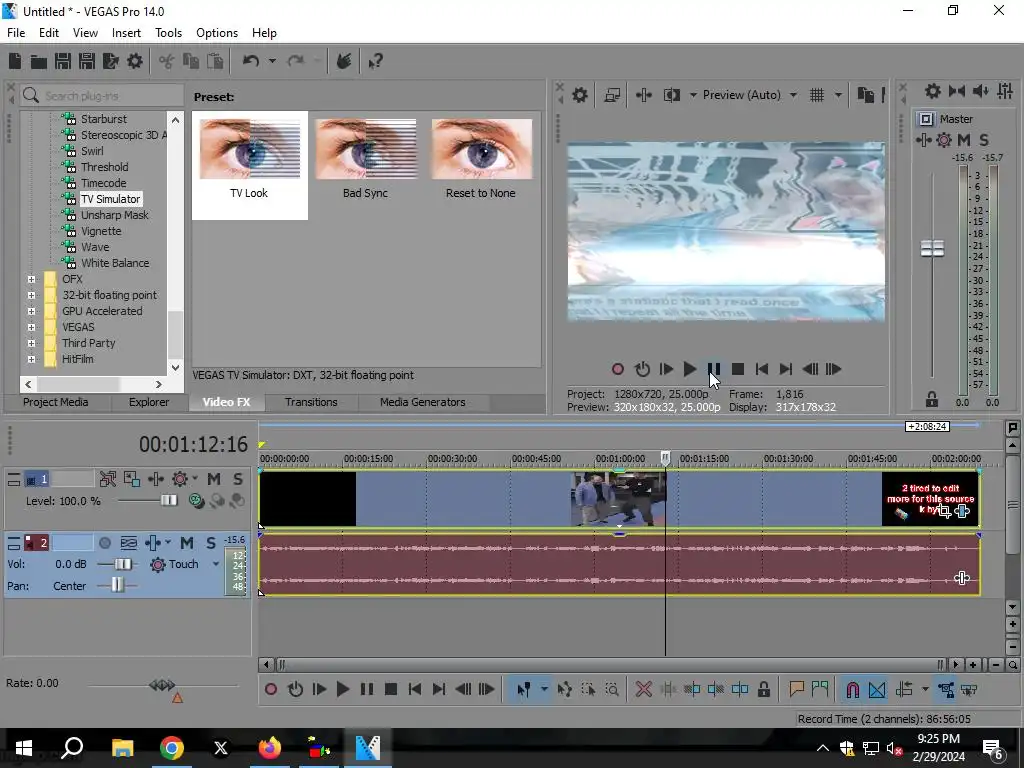Open the Insert menu
The height and width of the screenshot is (768, 1024).
[126, 33]
